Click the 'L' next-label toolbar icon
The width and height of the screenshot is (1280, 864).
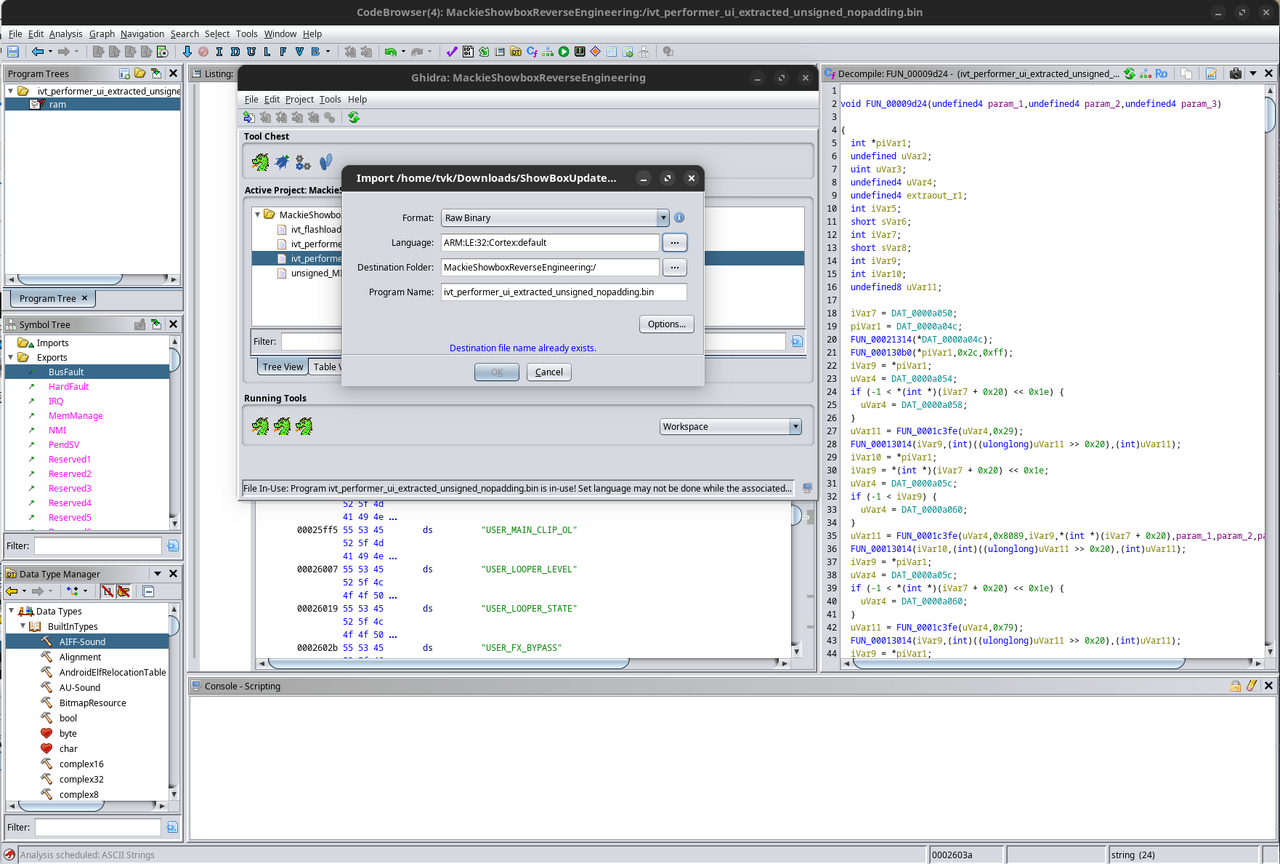tap(267, 51)
